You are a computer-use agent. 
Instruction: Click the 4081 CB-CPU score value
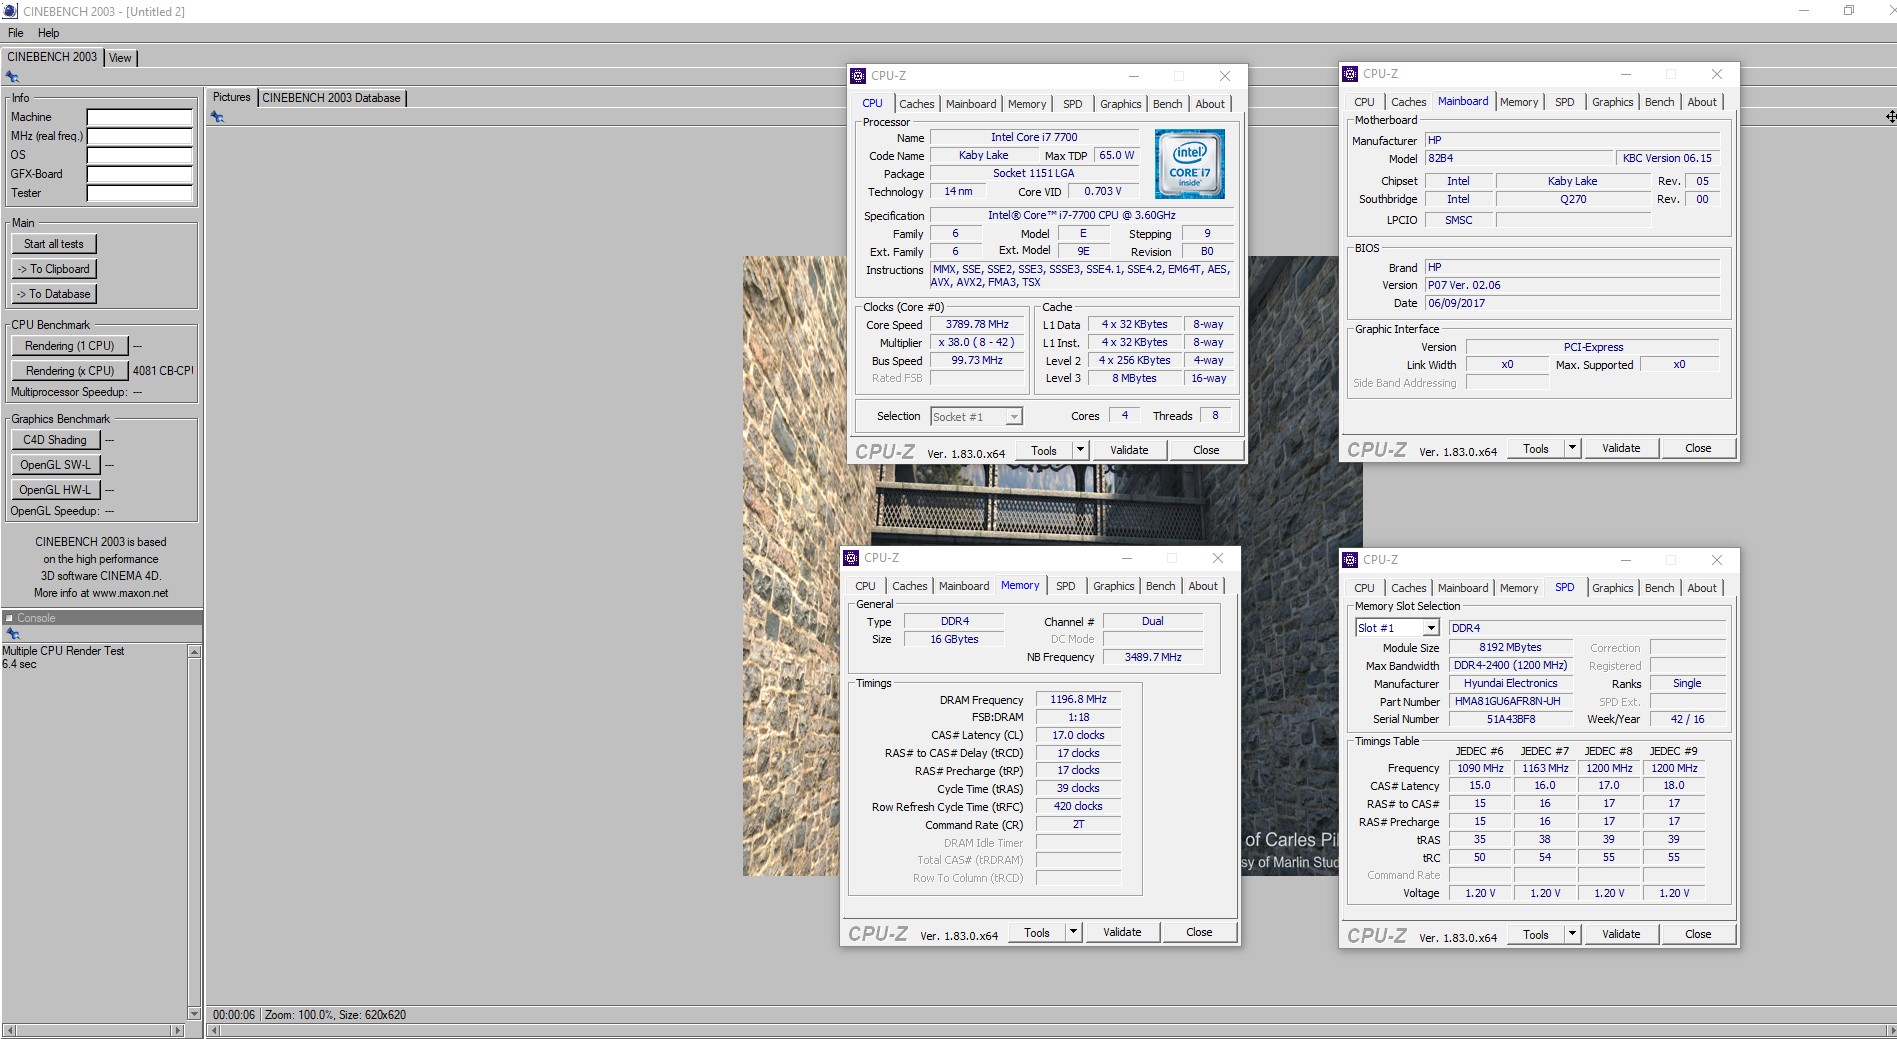pyautogui.click(x=163, y=371)
